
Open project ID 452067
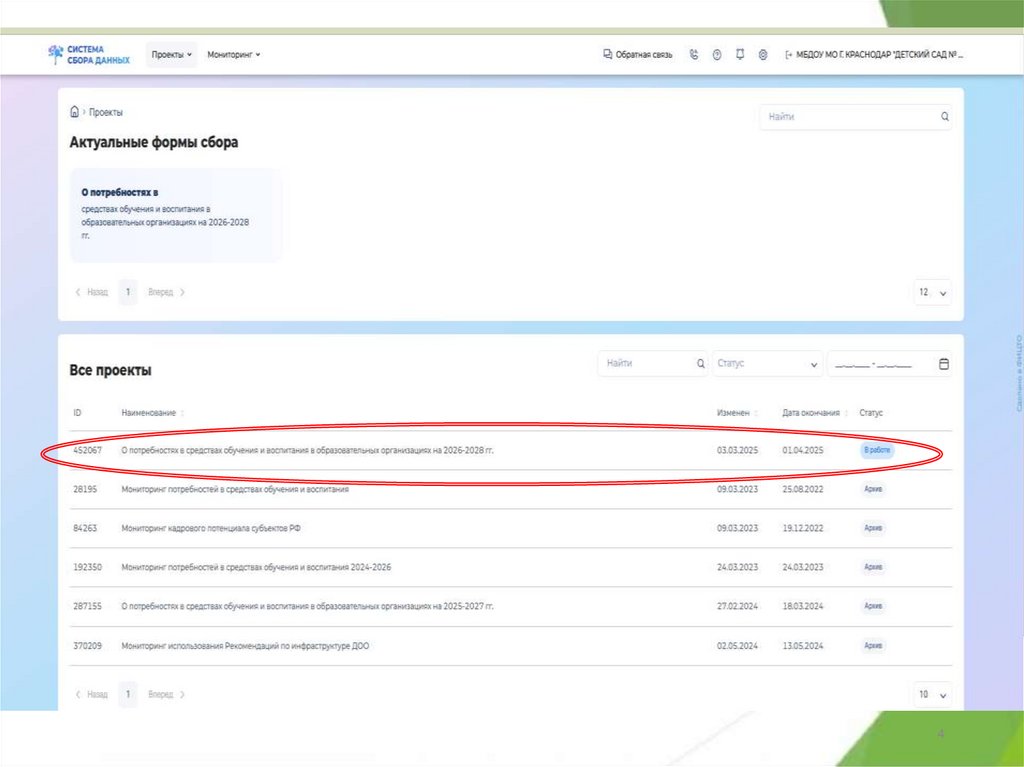click(88, 450)
